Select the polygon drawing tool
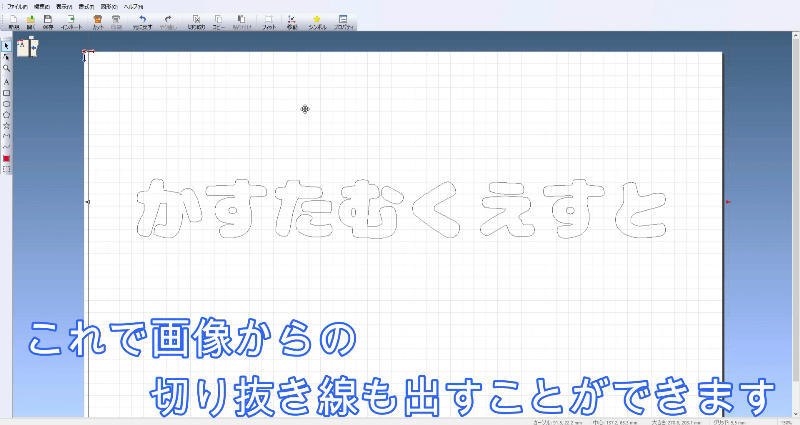Viewport: 800px width, 425px height. [6, 115]
